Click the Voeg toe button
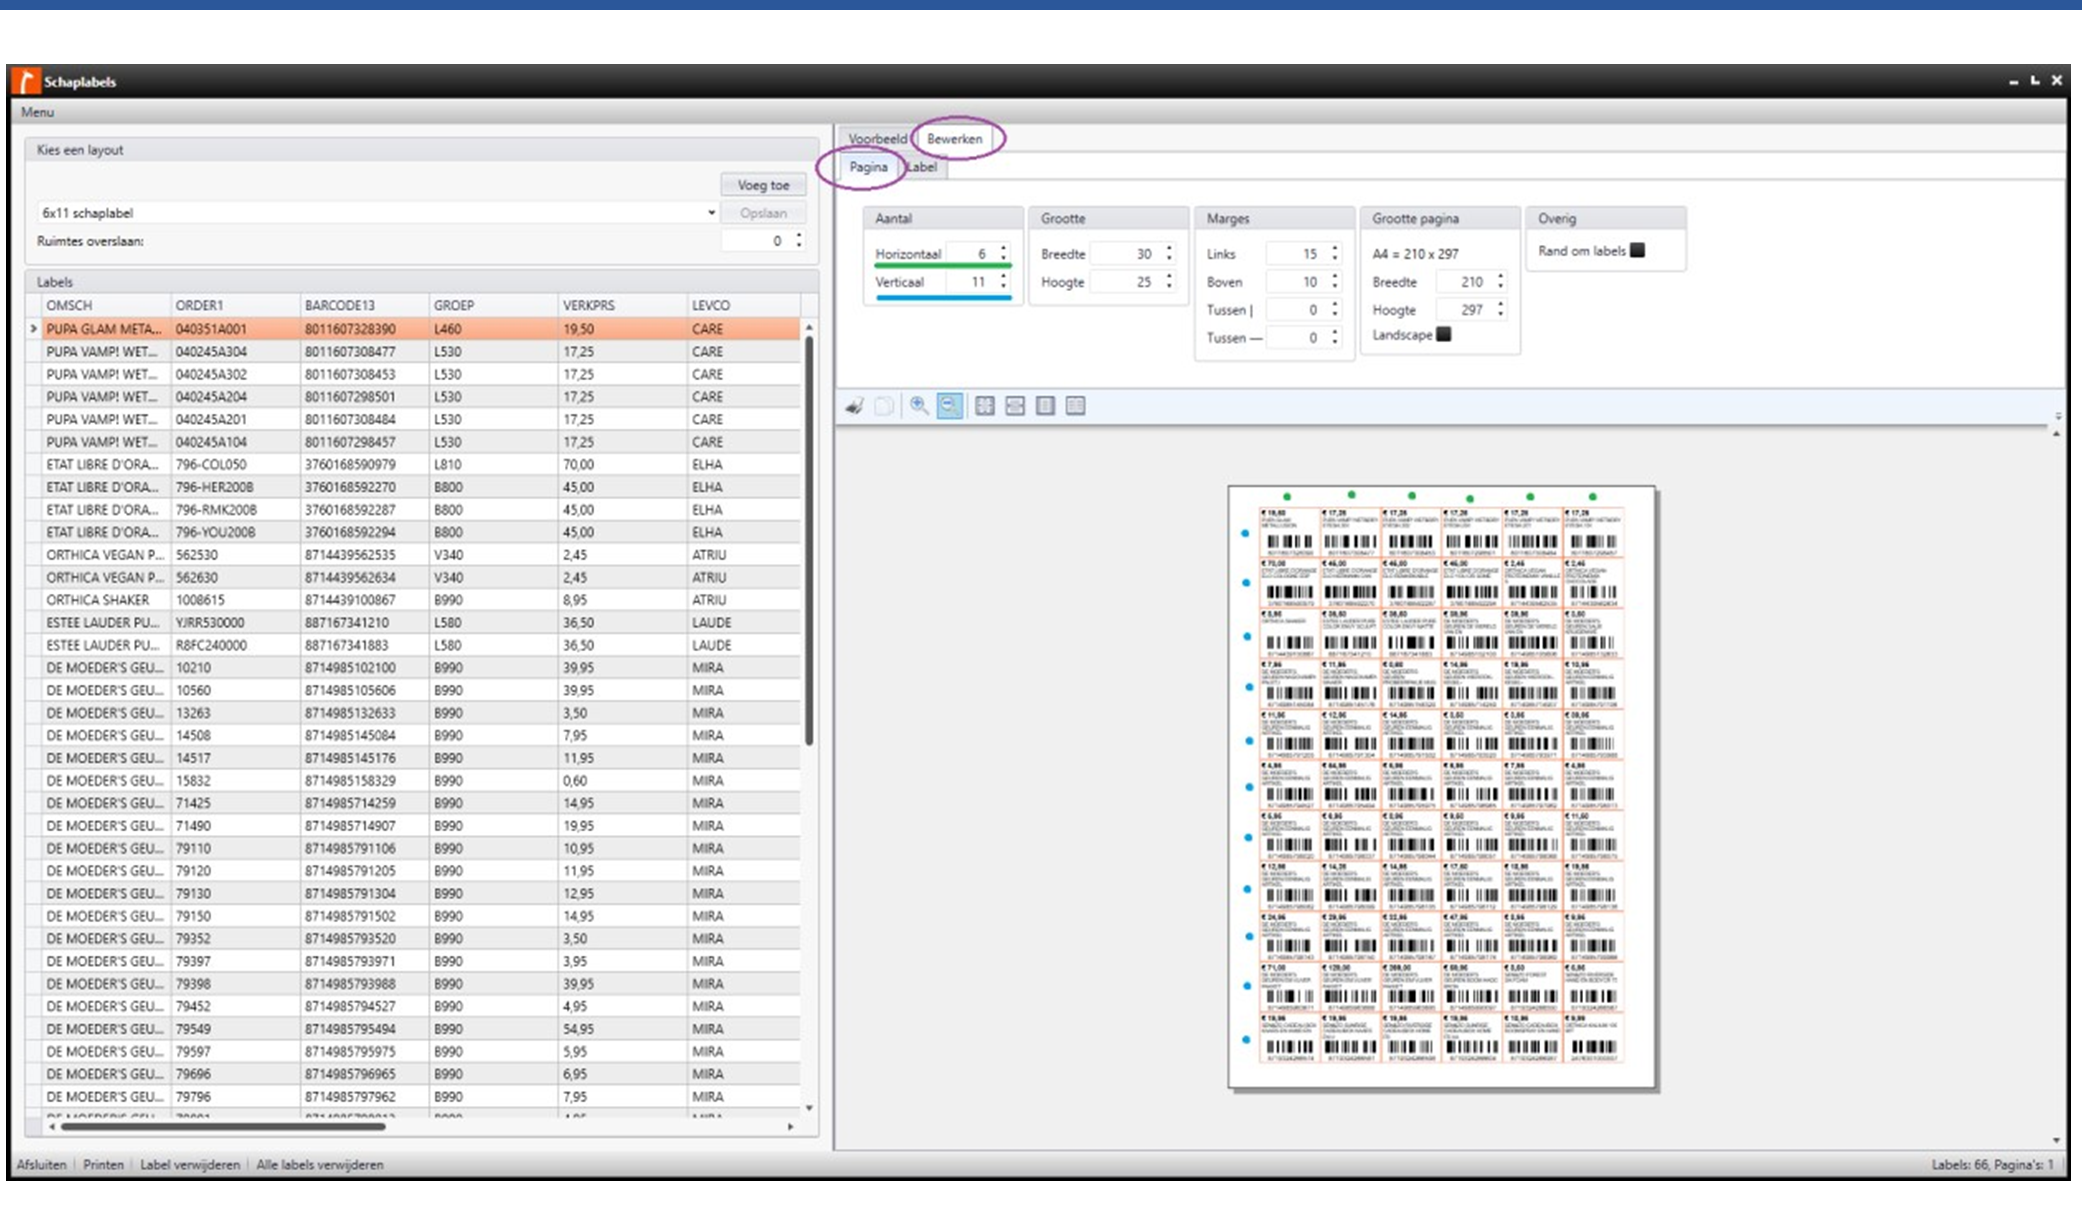The width and height of the screenshot is (2089, 1211). coord(763,185)
